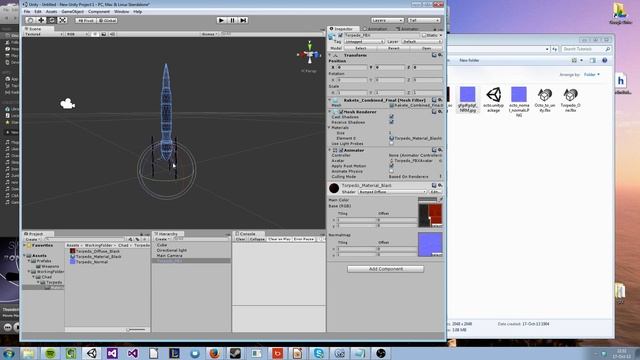Toggle the Animator component enabled checkbox
This screenshot has width=640, height=360.
(341, 150)
